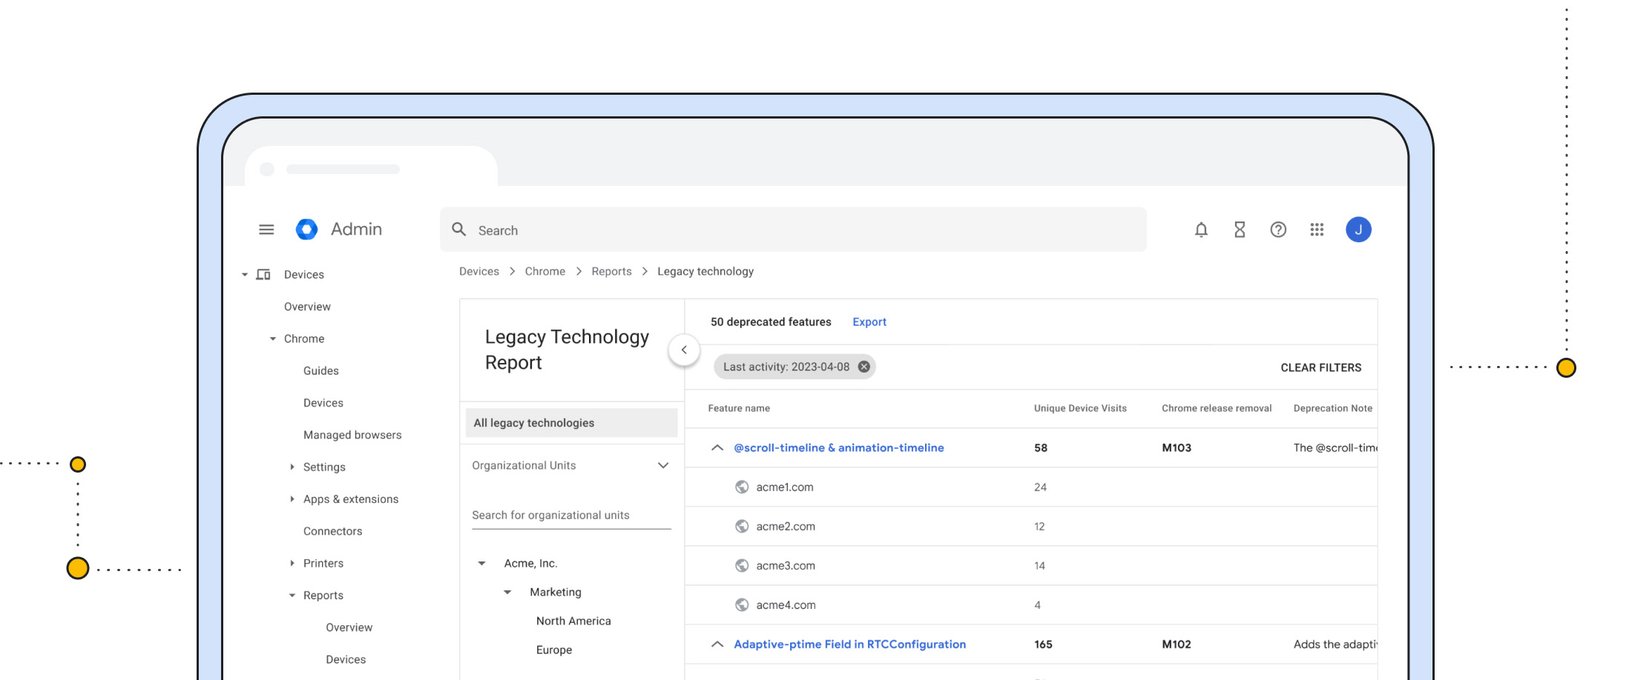The image size is (1632, 680).
Task: Sort by Unique Device Visits header
Action: click(1080, 408)
